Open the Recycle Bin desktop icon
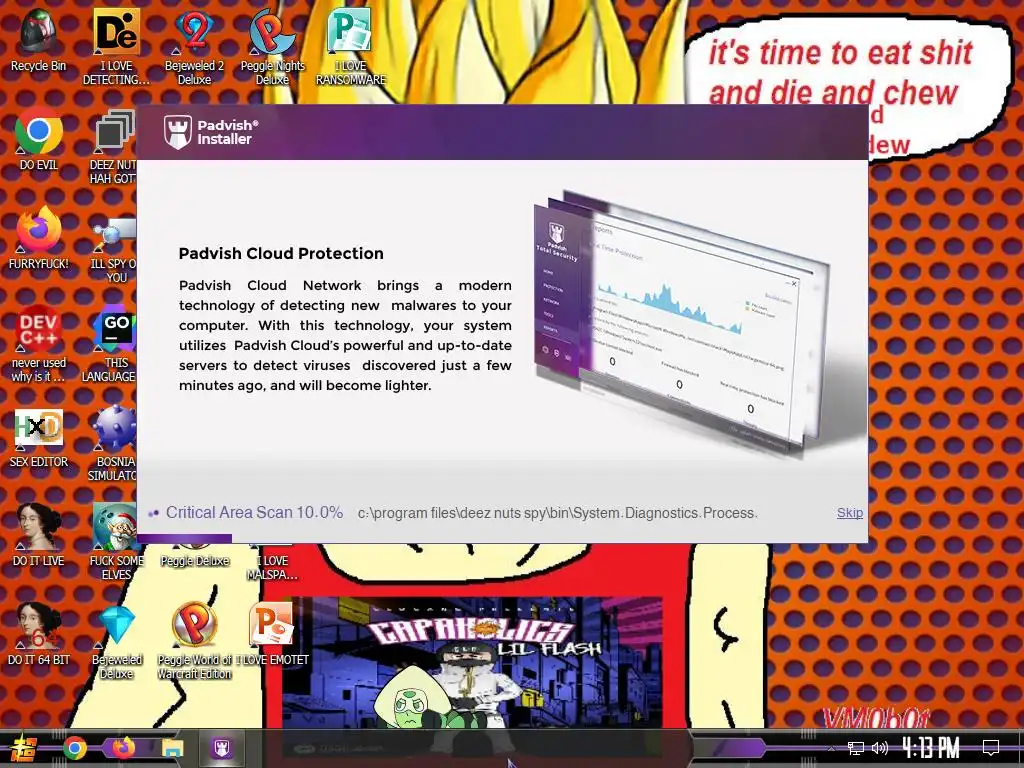 tap(38, 40)
